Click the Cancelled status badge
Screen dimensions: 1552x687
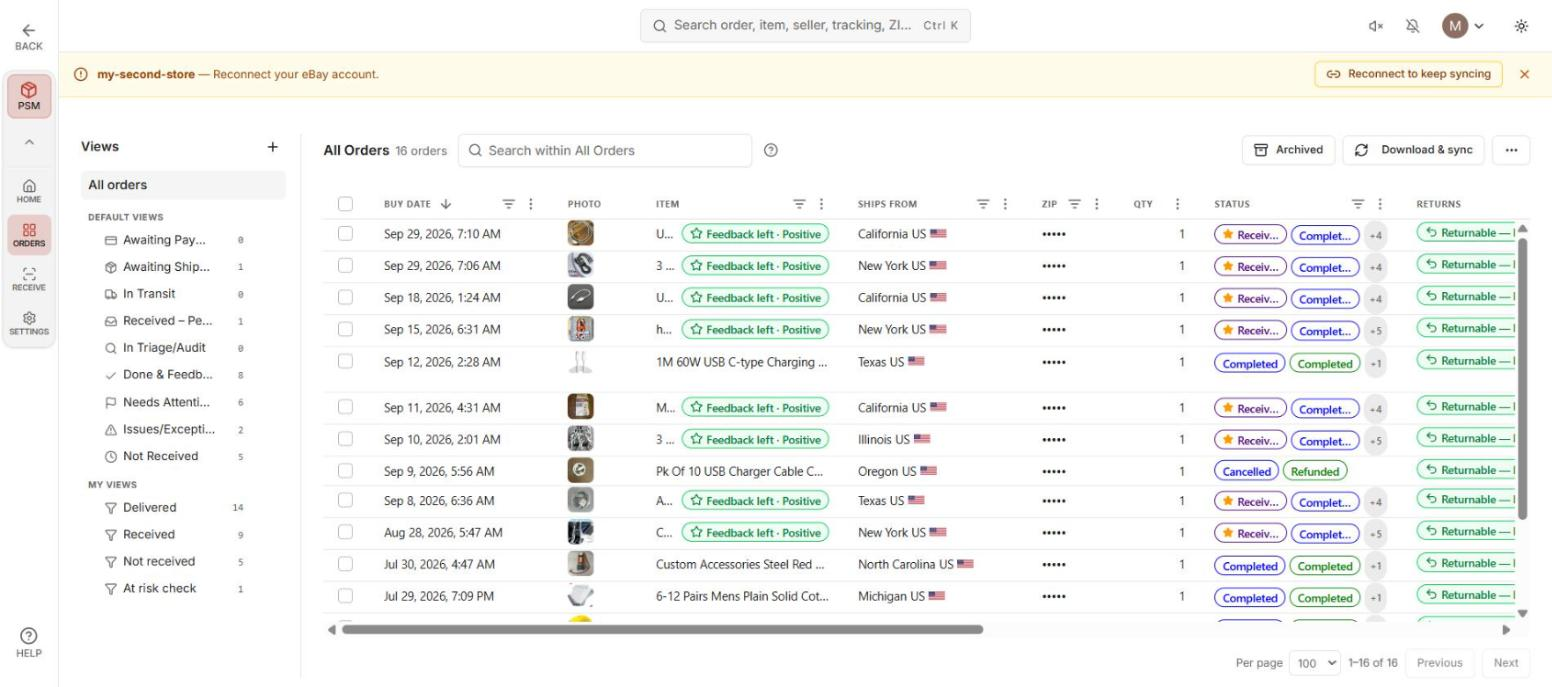coord(1247,471)
